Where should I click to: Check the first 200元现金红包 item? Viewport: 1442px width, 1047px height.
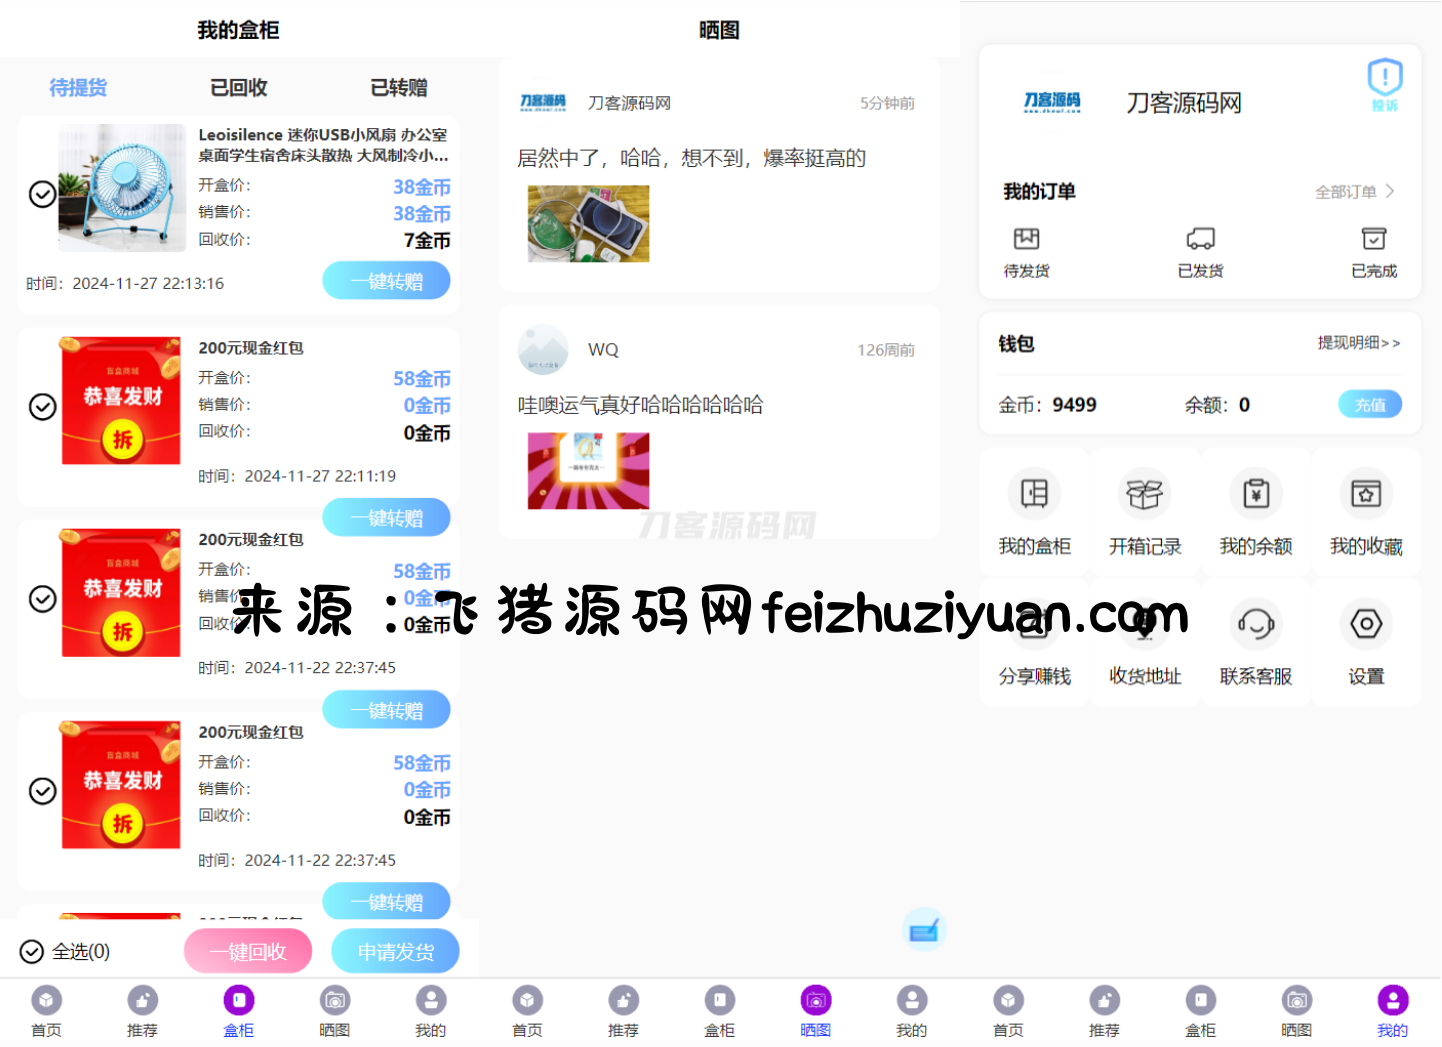(x=42, y=407)
